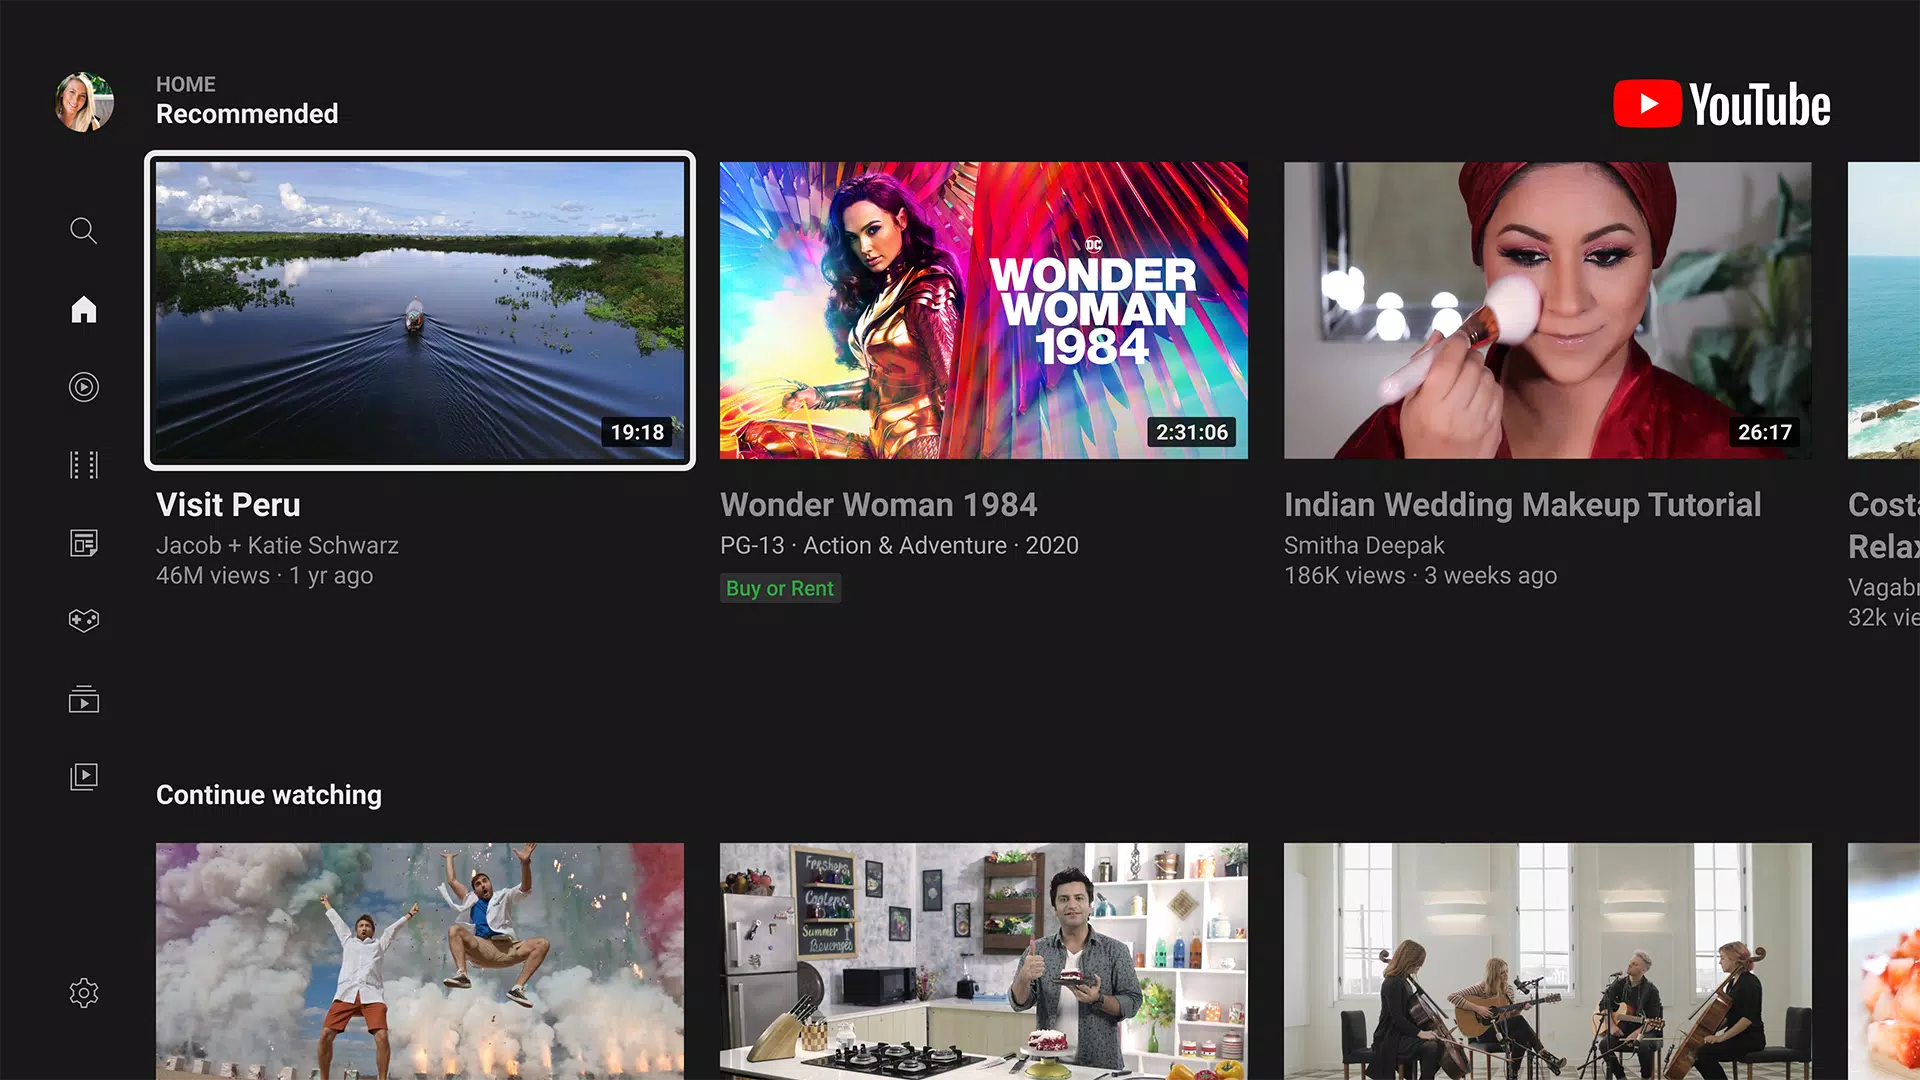Click the Visit Peru video thumbnail
The width and height of the screenshot is (1920, 1080).
[419, 309]
